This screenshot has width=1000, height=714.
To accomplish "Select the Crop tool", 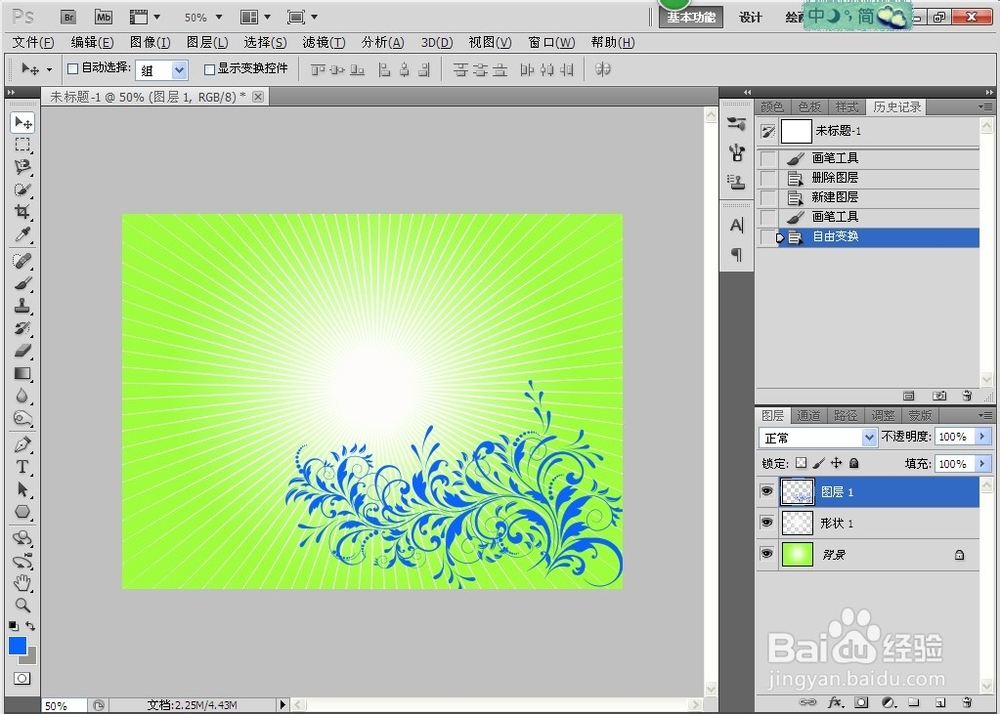I will [23, 212].
